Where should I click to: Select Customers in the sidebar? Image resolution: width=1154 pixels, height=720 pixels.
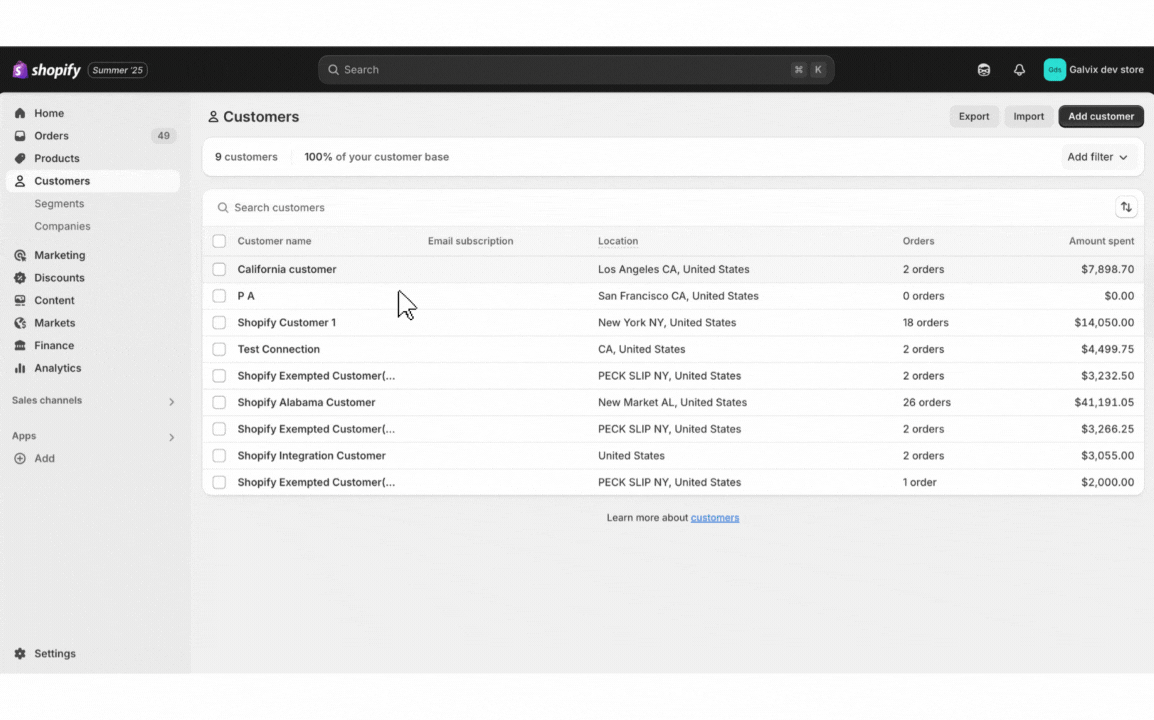click(x=93, y=181)
